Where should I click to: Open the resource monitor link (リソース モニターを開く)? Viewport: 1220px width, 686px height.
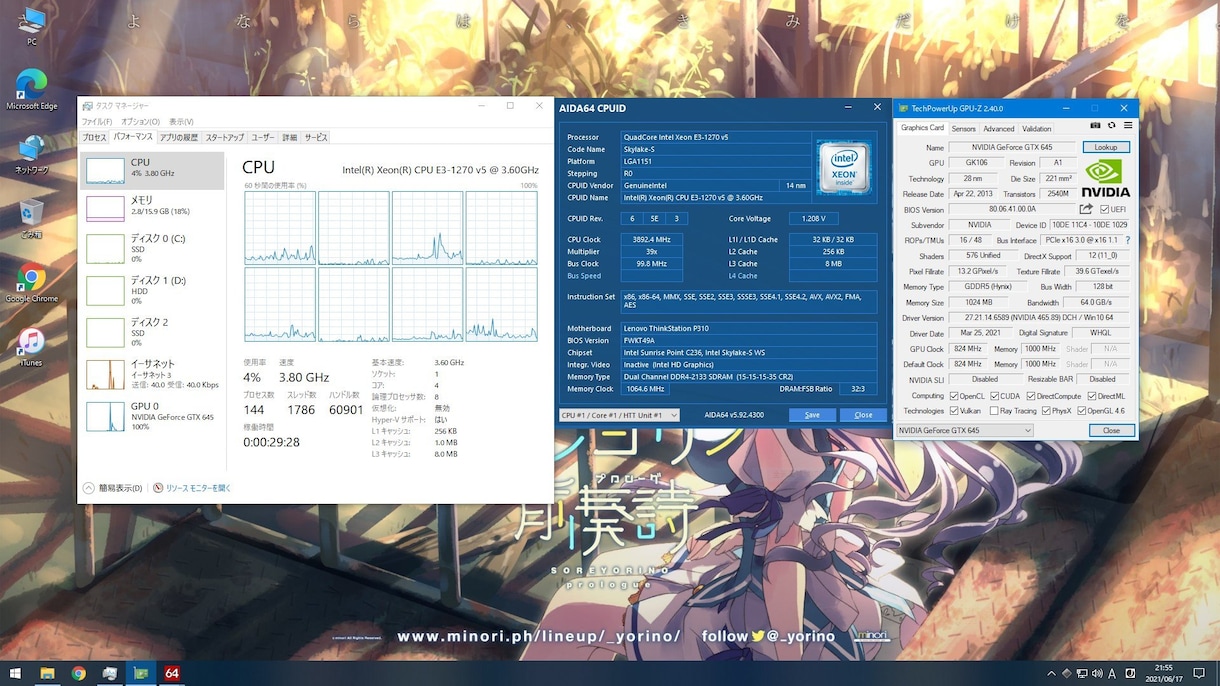point(198,488)
